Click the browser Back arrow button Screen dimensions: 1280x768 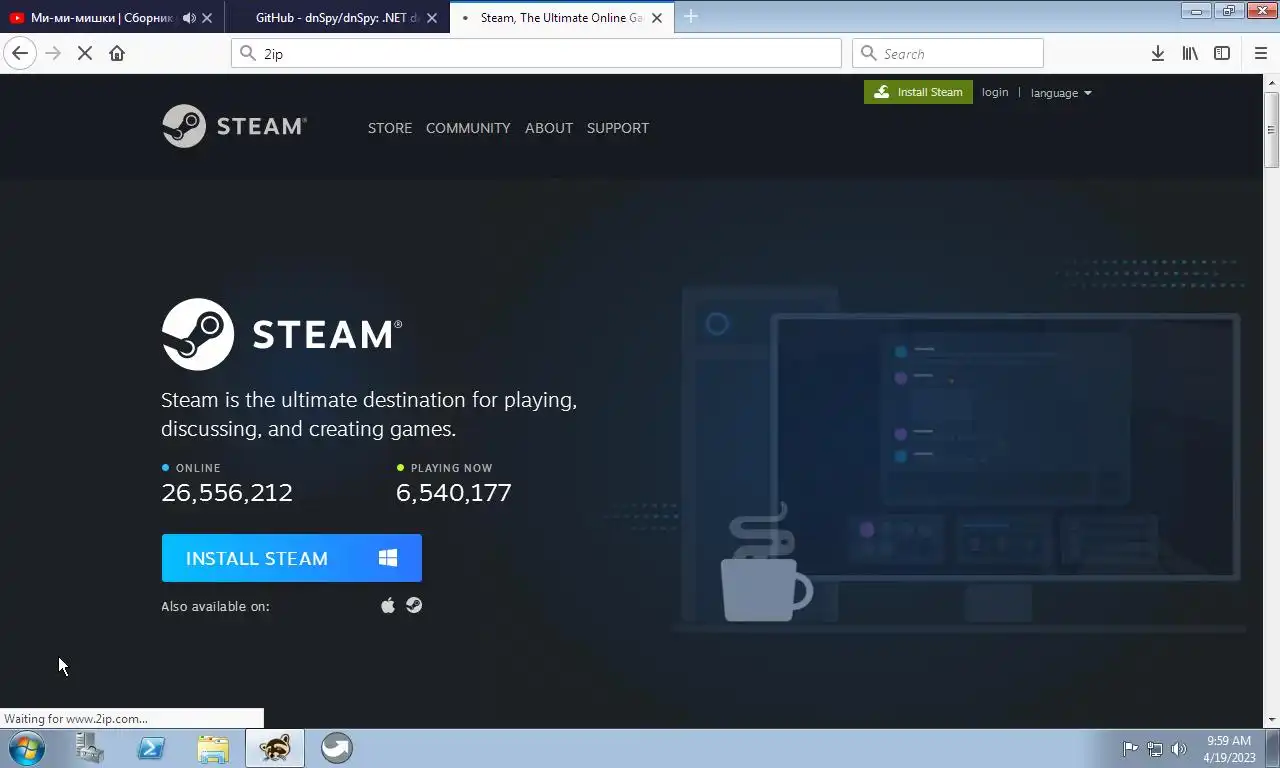(x=20, y=53)
